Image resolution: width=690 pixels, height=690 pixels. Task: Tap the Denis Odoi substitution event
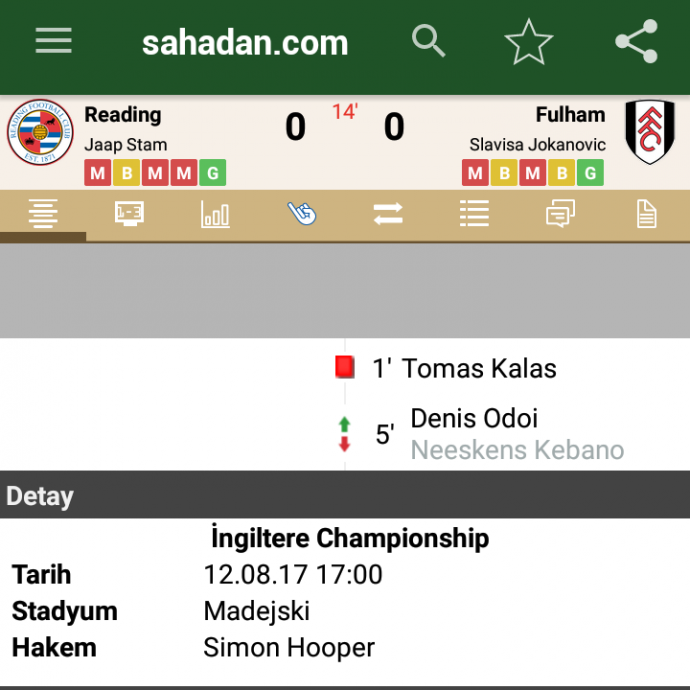(474, 418)
